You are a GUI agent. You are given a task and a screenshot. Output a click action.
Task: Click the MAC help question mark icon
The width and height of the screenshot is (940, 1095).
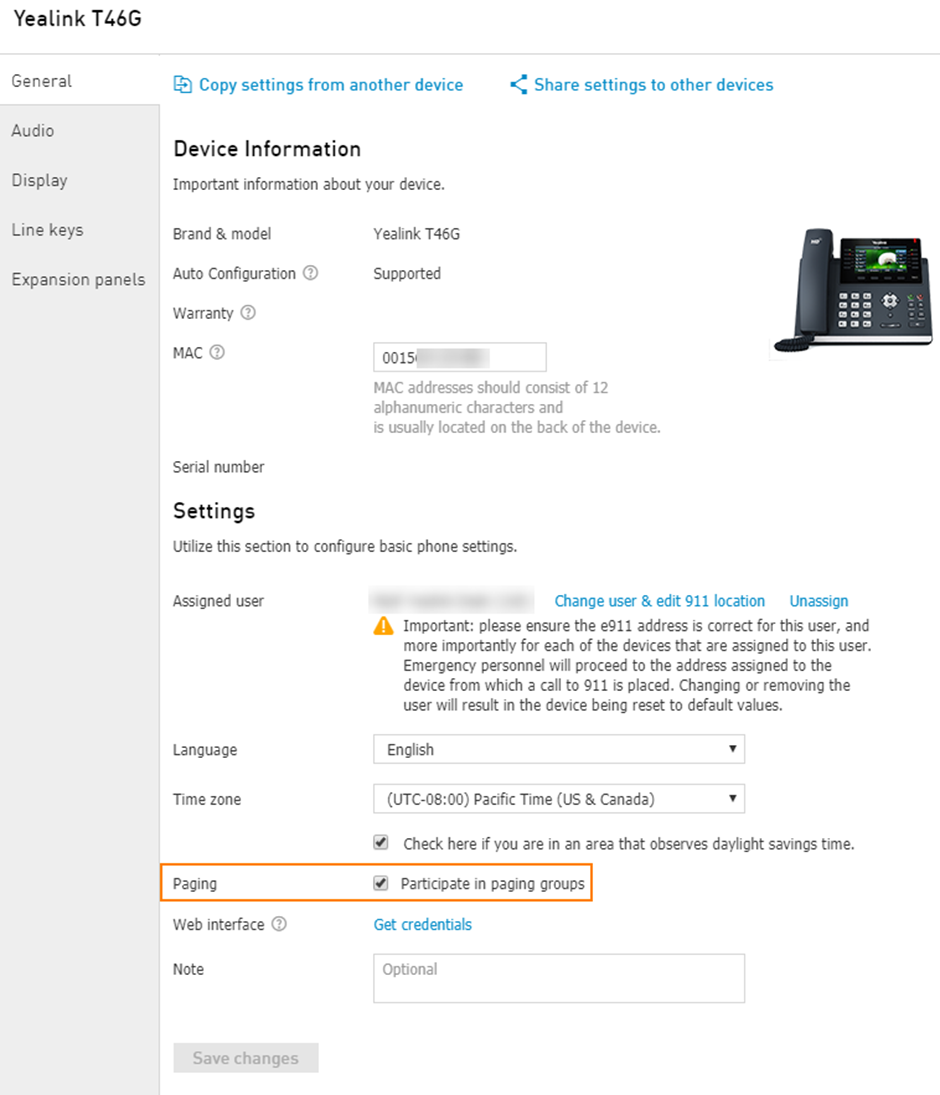[x=217, y=352]
